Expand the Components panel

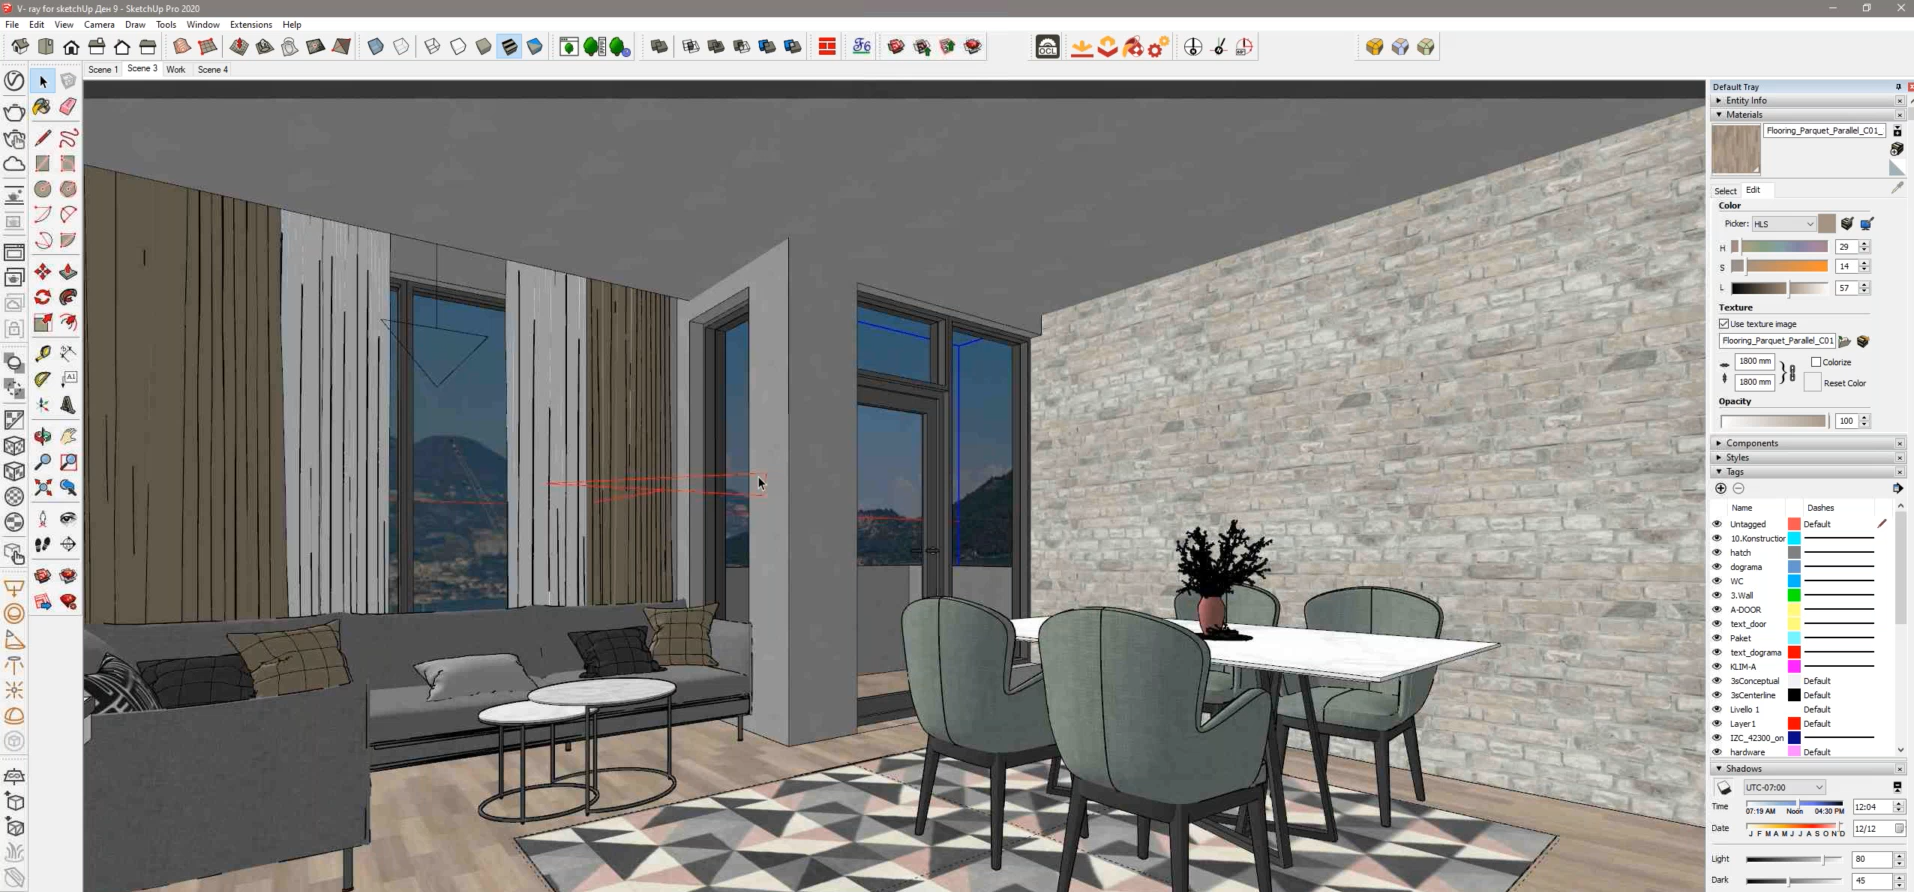[1751, 443]
